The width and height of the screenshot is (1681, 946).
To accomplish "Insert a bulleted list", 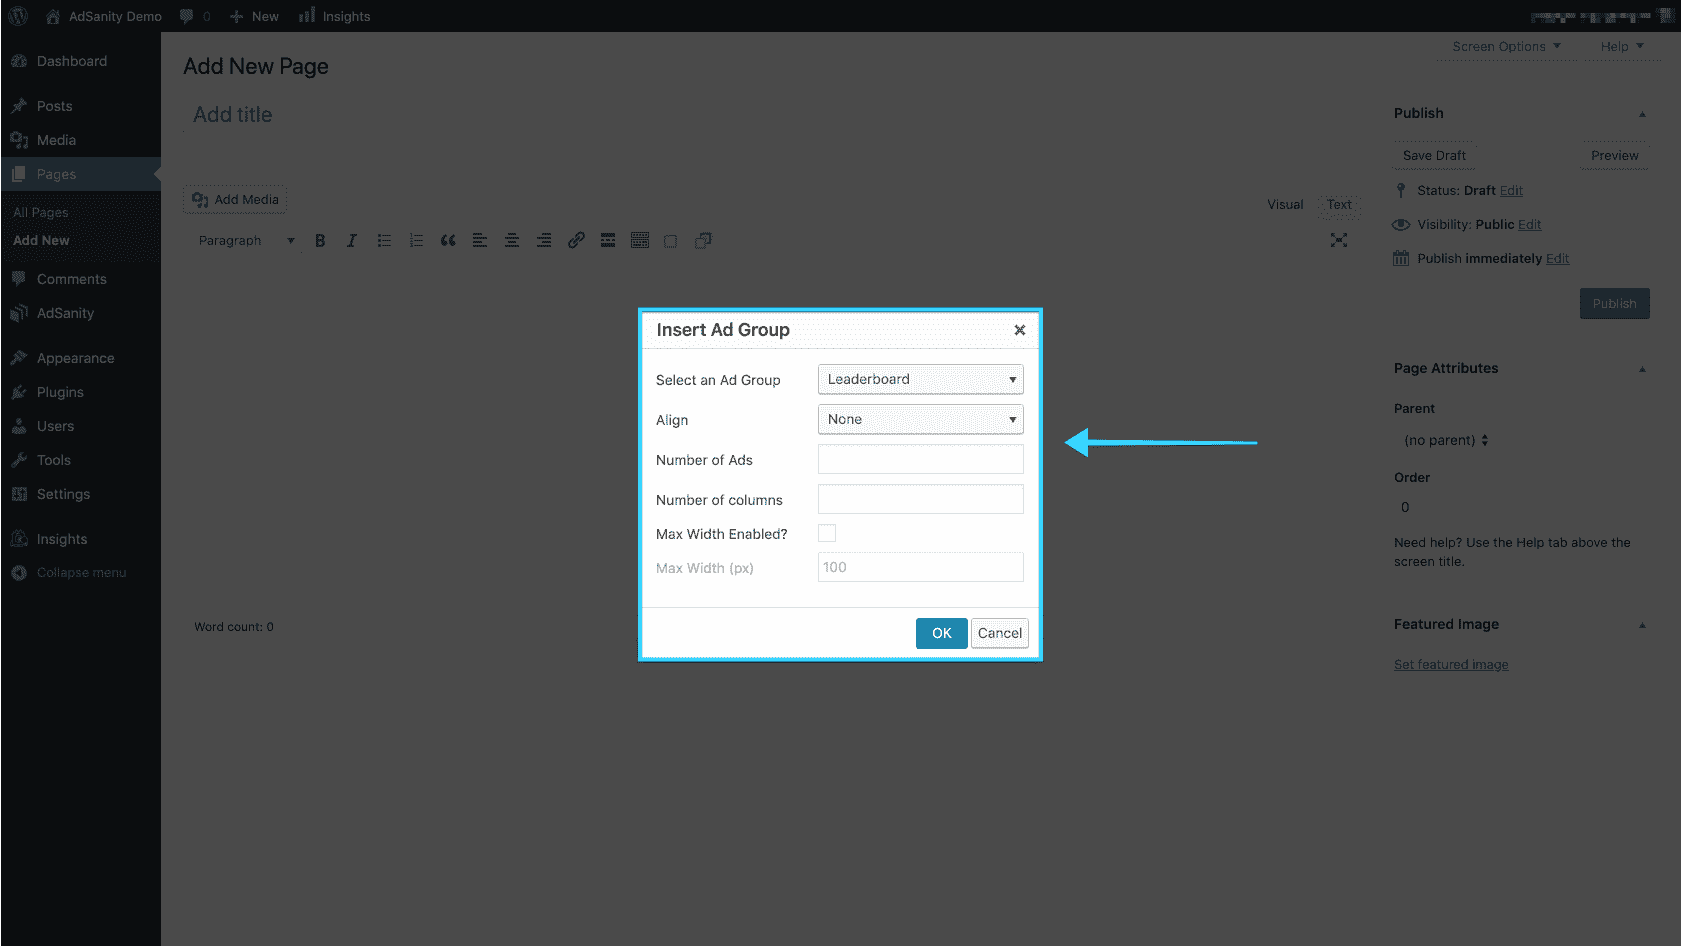I will click(384, 240).
